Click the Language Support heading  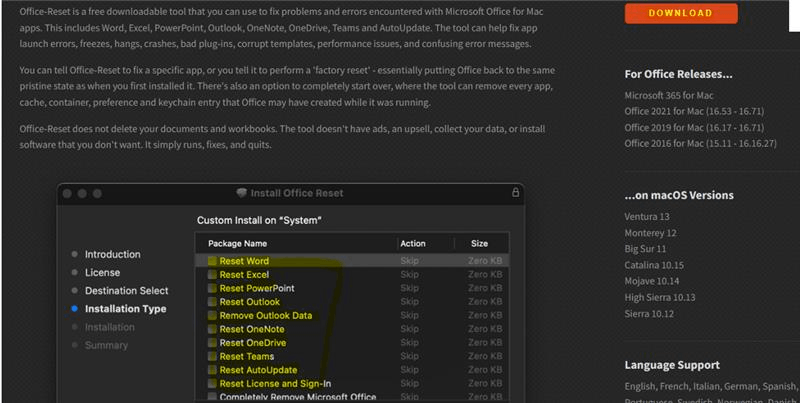(672, 365)
